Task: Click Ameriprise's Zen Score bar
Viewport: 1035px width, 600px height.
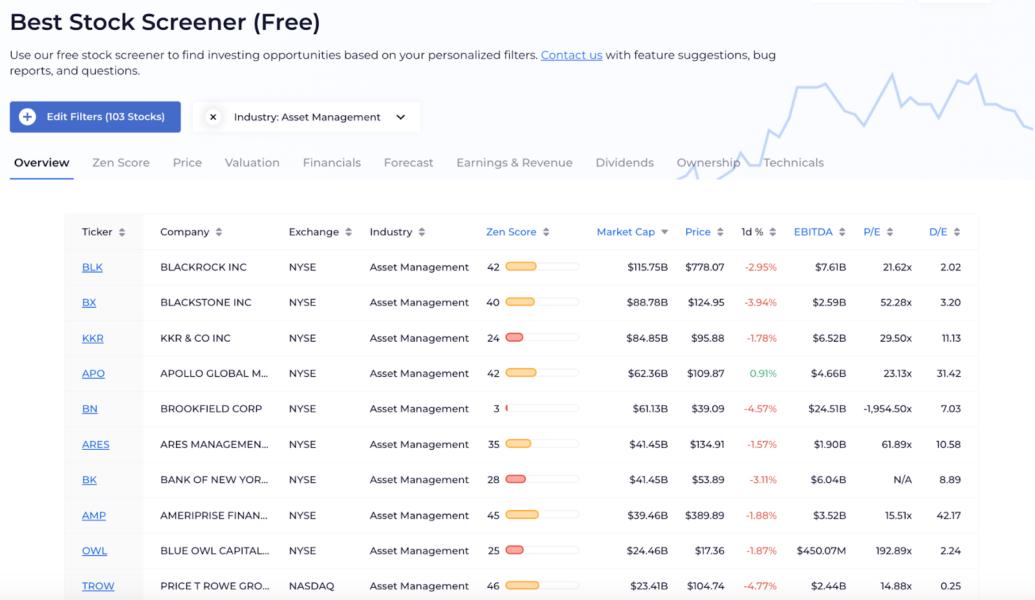Action: coord(542,515)
